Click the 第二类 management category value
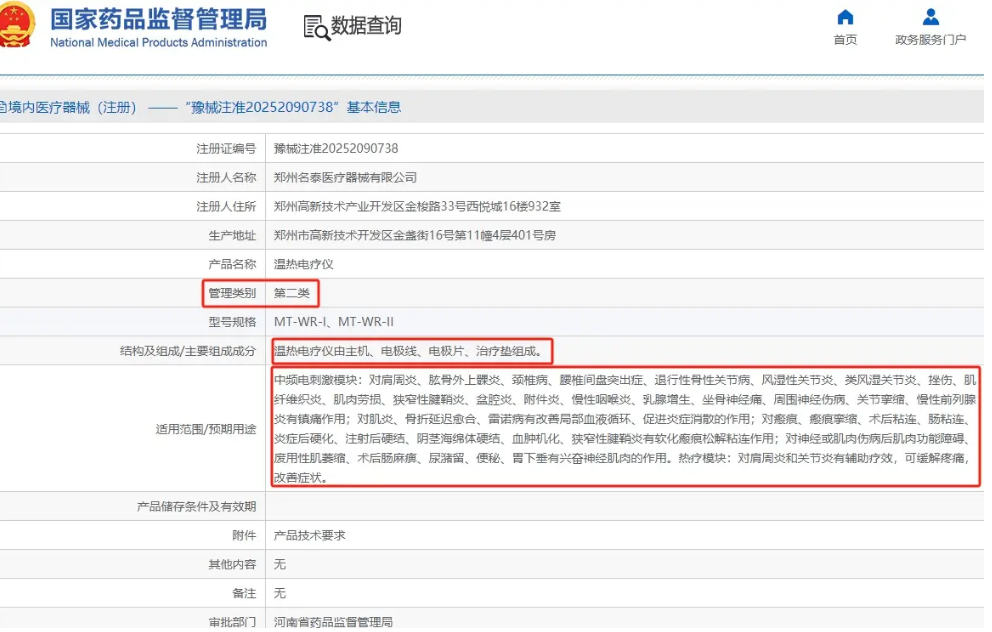The image size is (992, 632). pyautogui.click(x=292, y=293)
